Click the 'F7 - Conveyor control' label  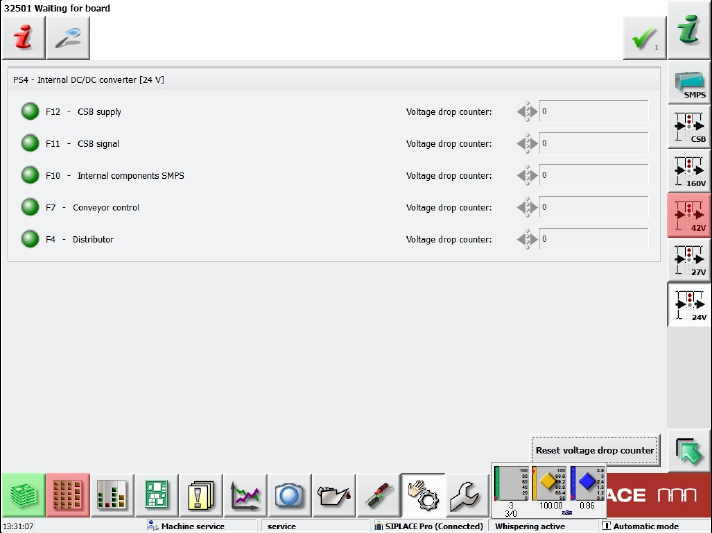92,207
